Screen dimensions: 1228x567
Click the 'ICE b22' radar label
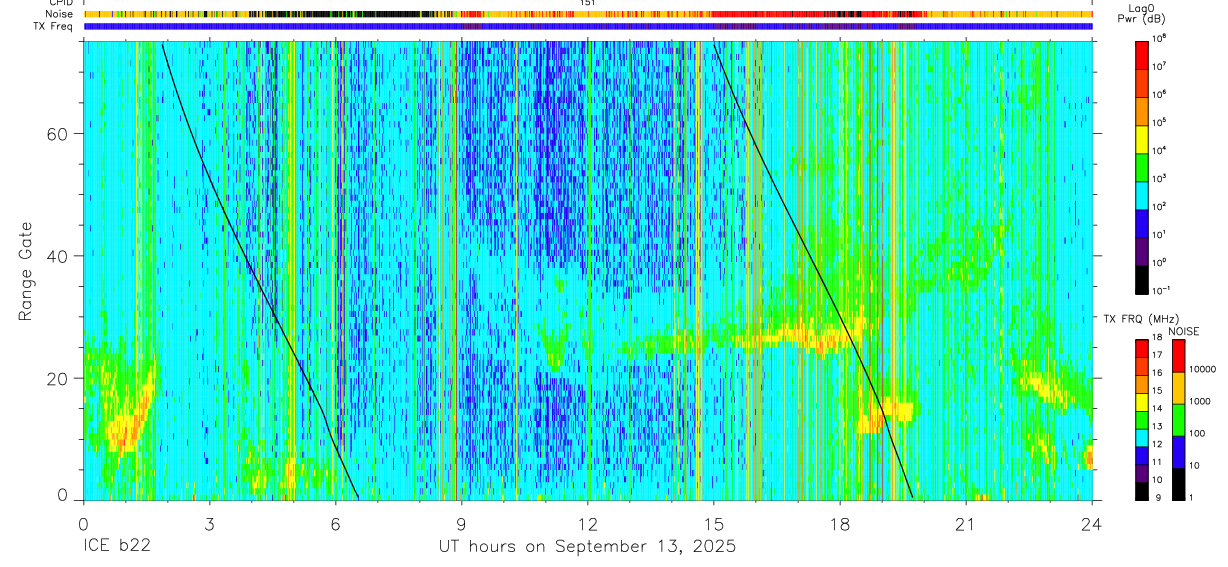[118, 547]
